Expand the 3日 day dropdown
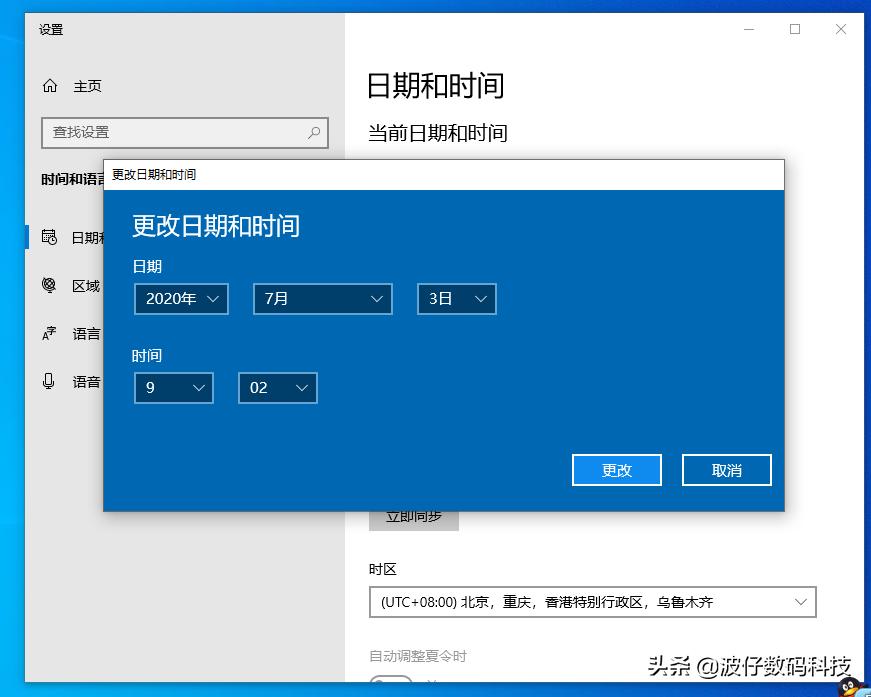This screenshot has height=697, width=871. tap(456, 298)
